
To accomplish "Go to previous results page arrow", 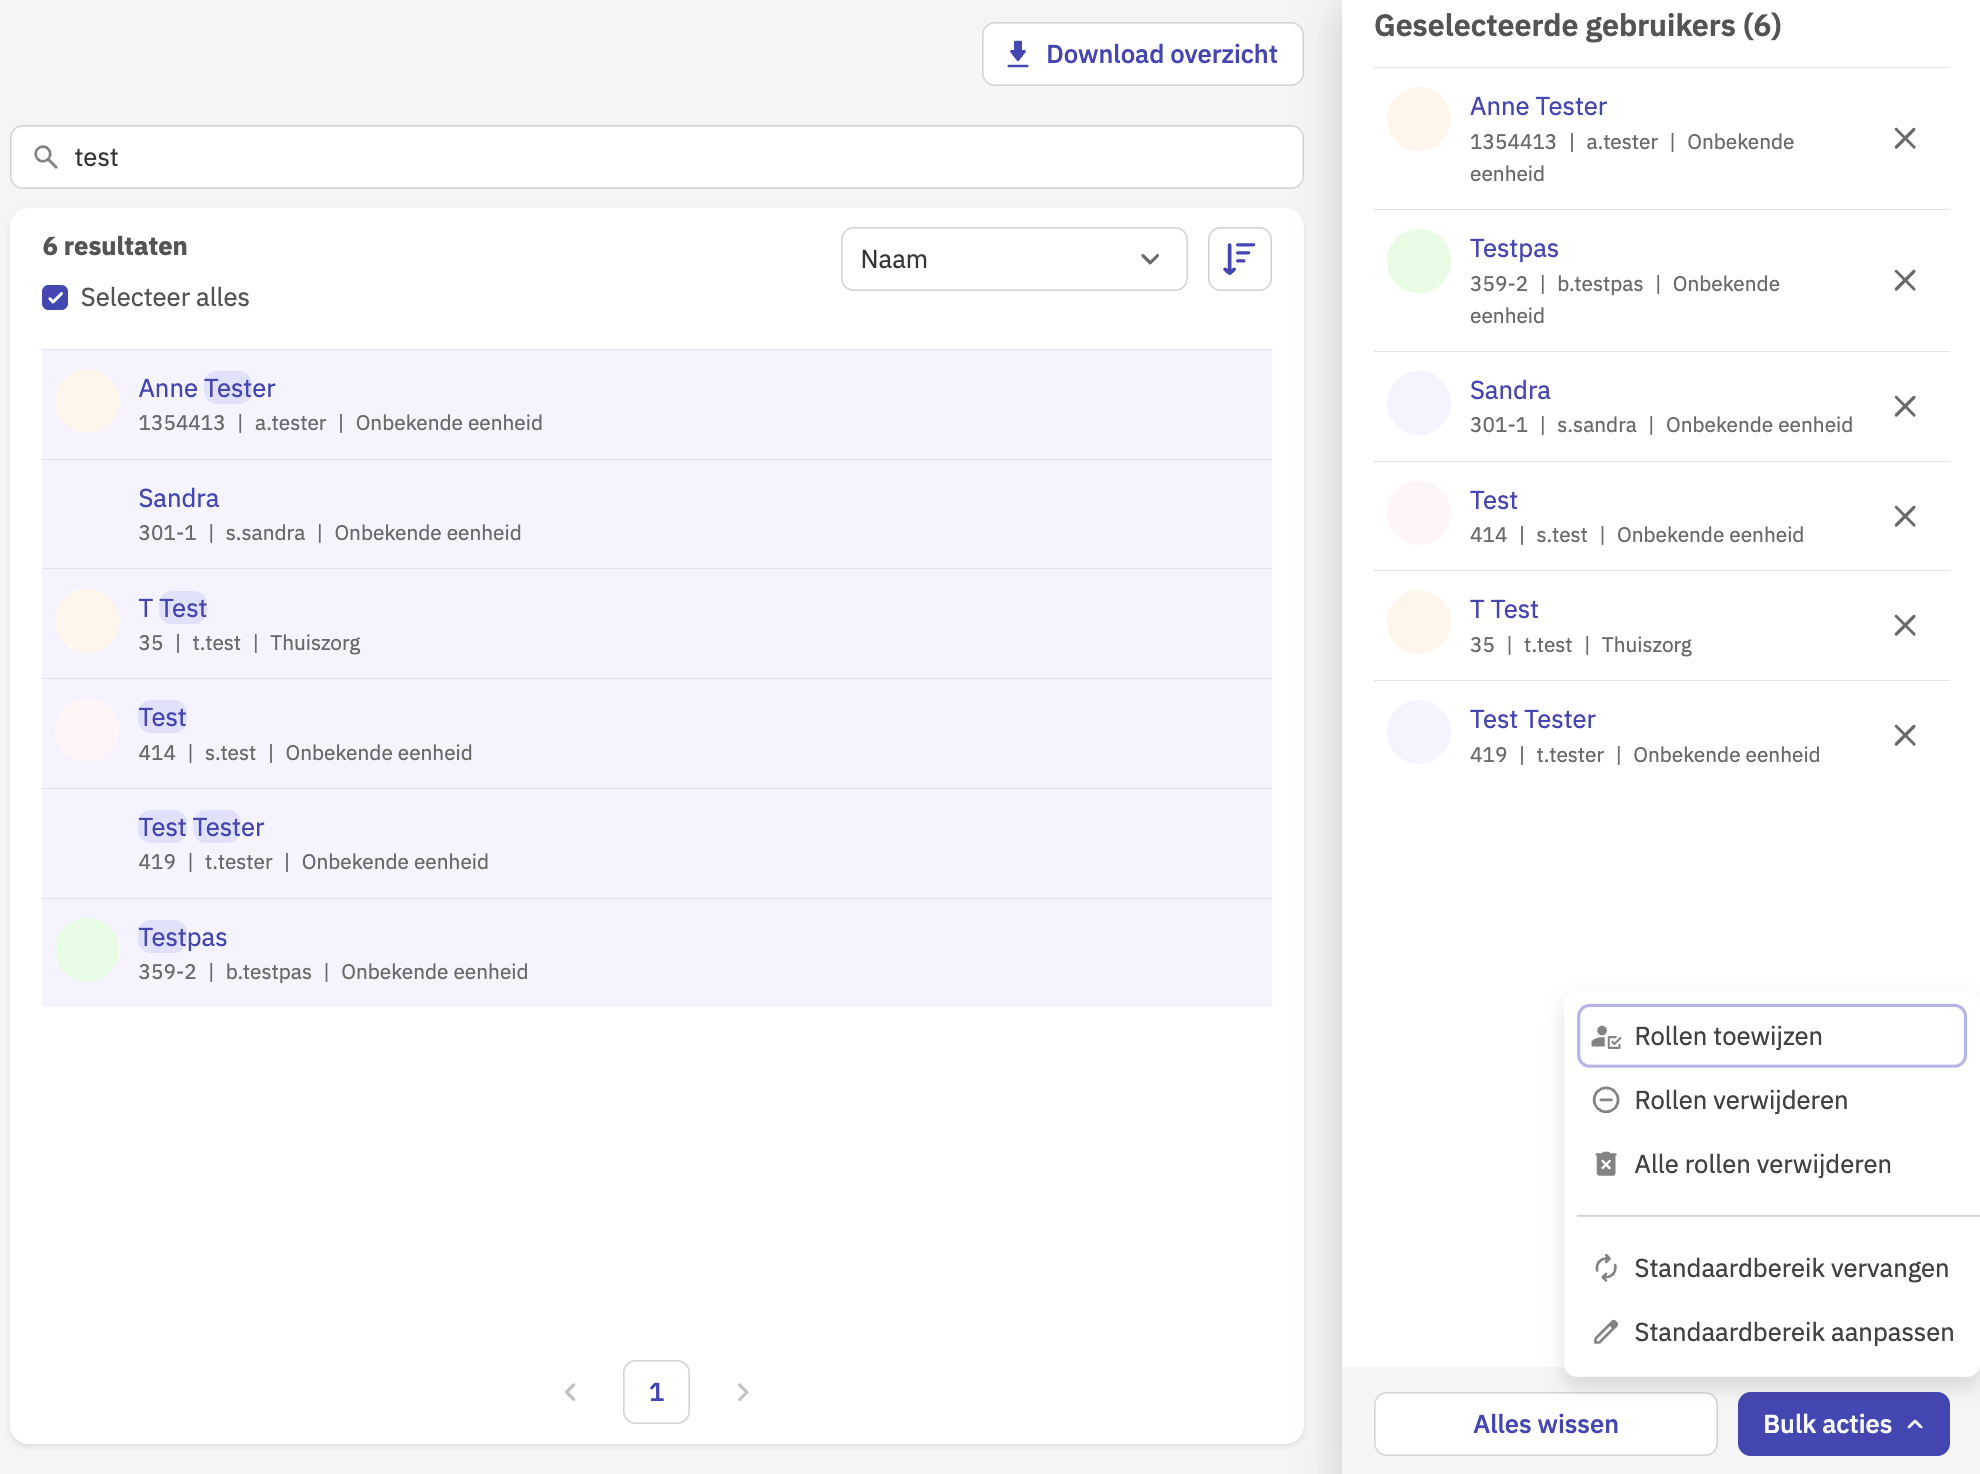I will click(x=570, y=1392).
